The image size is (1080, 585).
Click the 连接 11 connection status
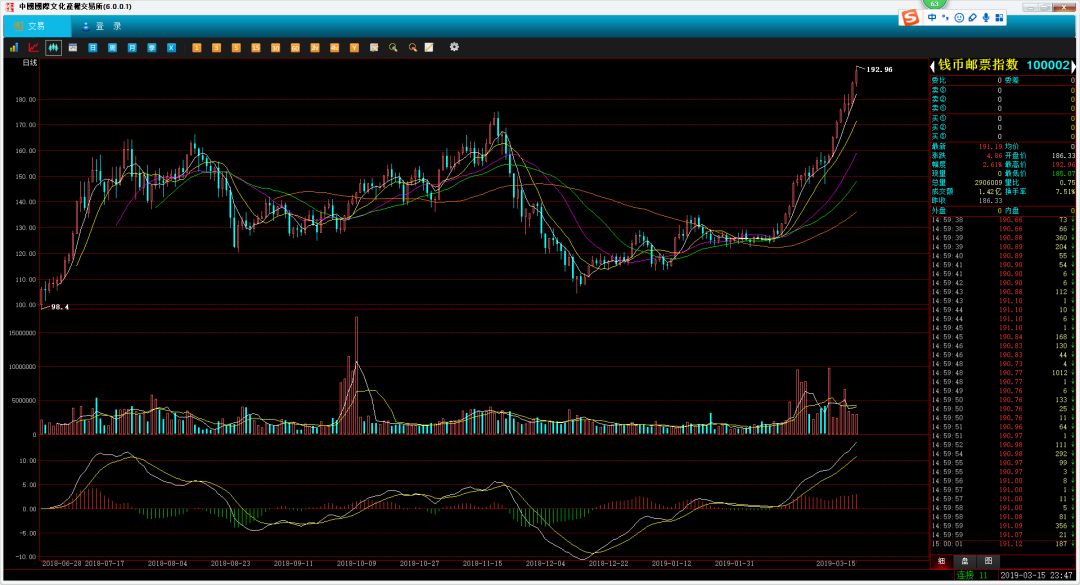click(972, 575)
